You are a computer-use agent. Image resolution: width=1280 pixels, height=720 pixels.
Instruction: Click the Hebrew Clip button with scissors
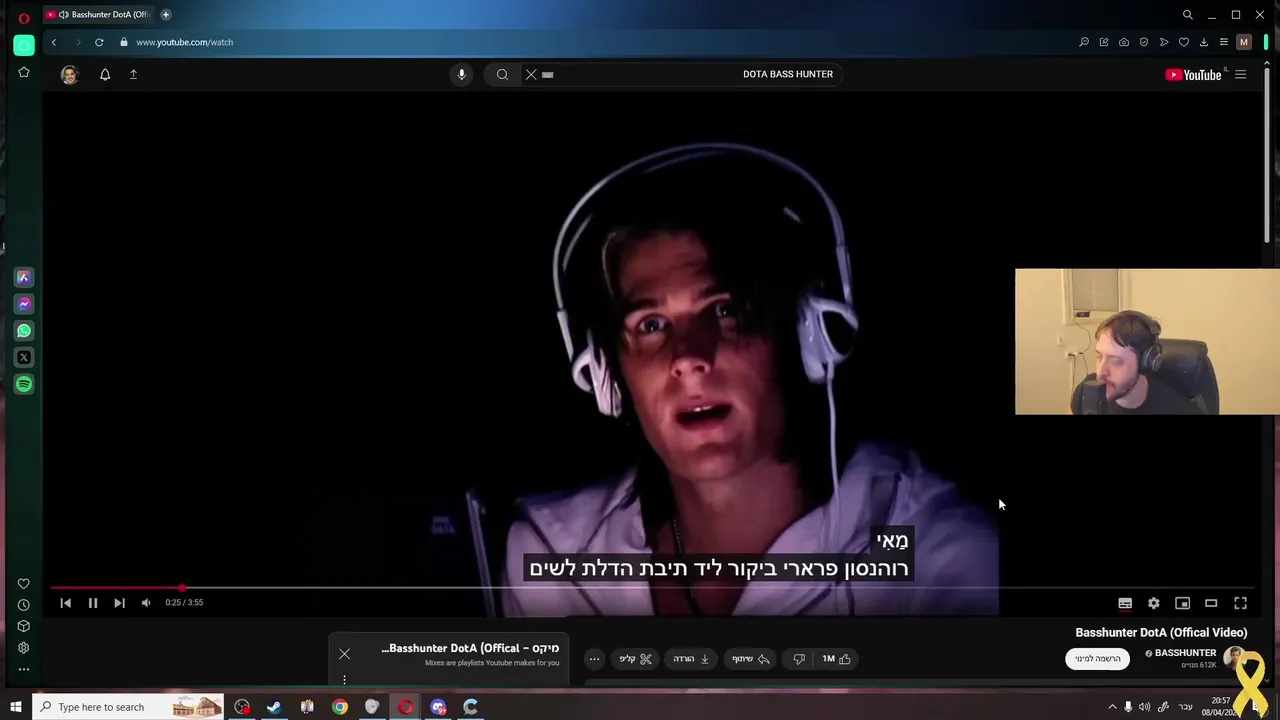point(635,659)
